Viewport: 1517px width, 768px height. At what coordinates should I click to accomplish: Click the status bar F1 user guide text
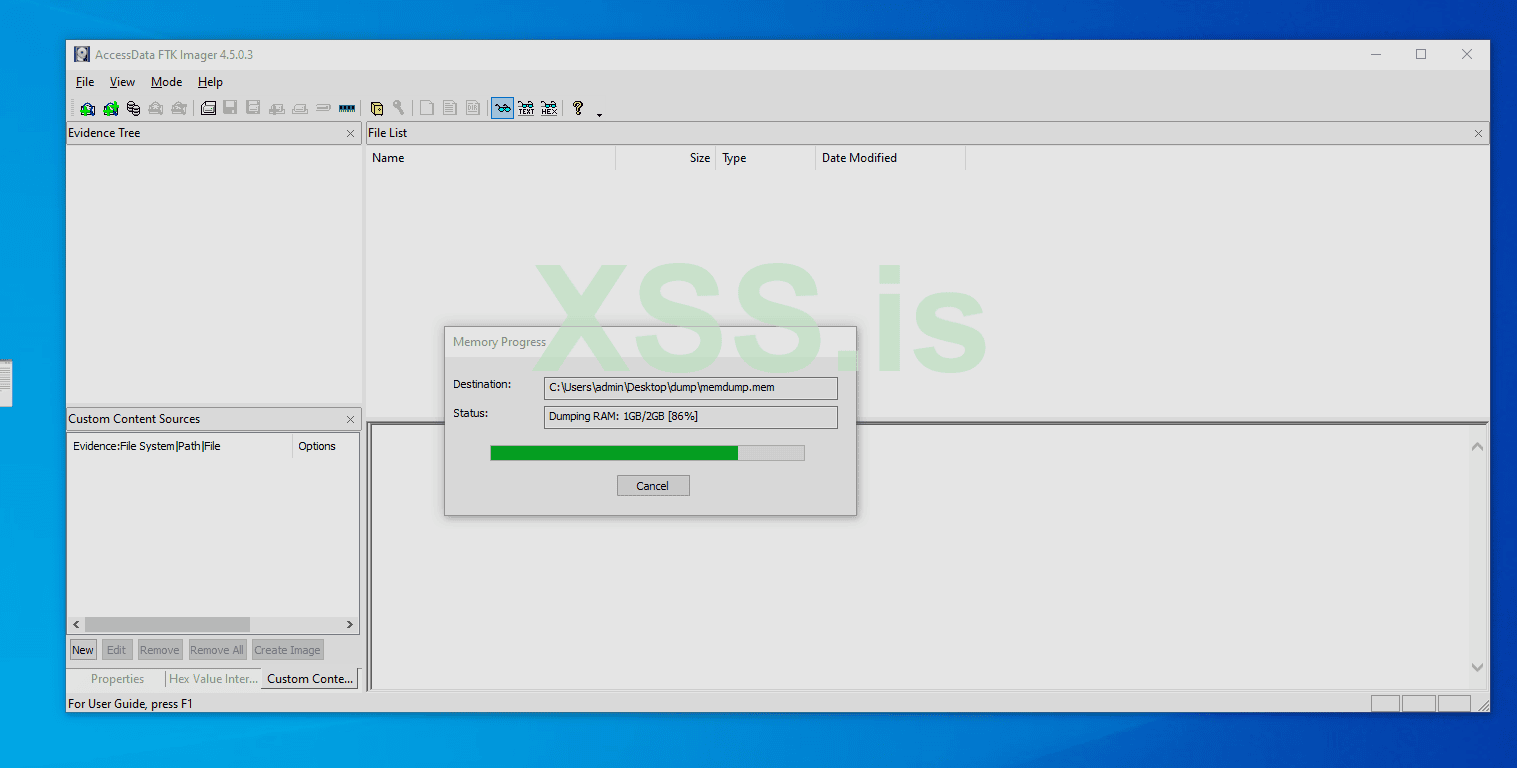click(x=130, y=704)
